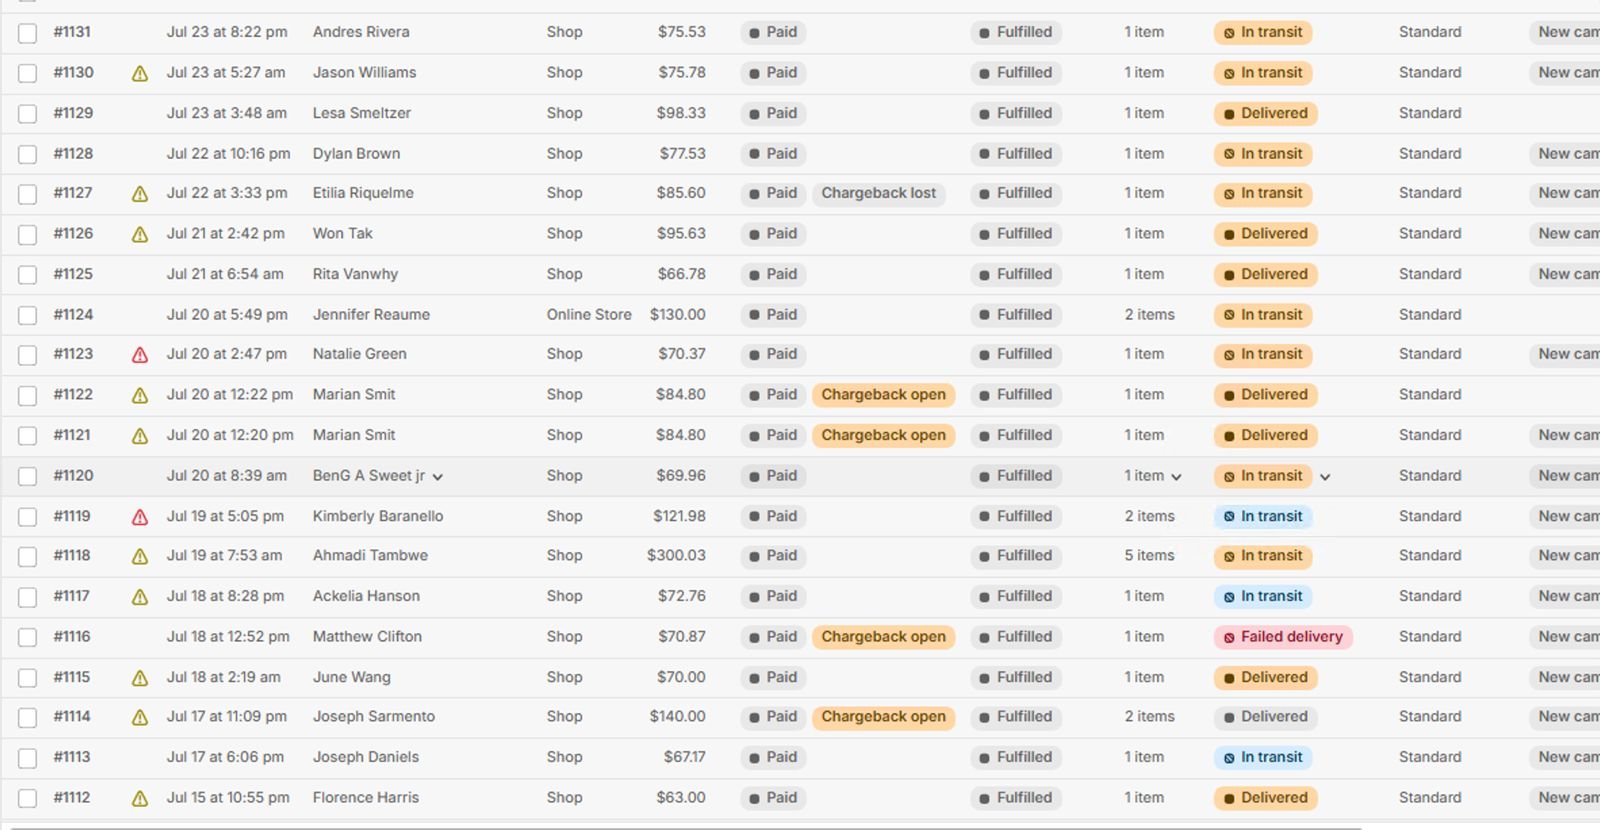The image size is (1600, 830).
Task: Click the warning triangle on order #1112
Action: (140, 799)
